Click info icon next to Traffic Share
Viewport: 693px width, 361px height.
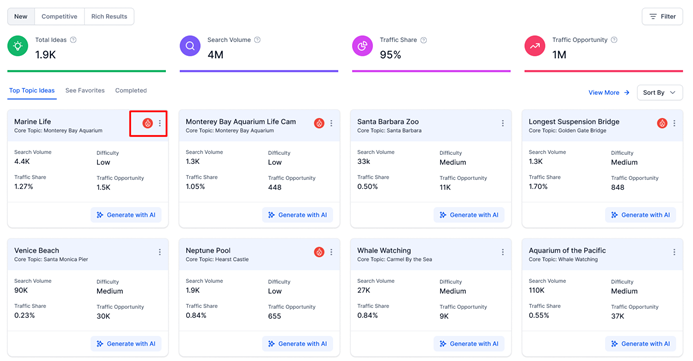click(x=423, y=40)
